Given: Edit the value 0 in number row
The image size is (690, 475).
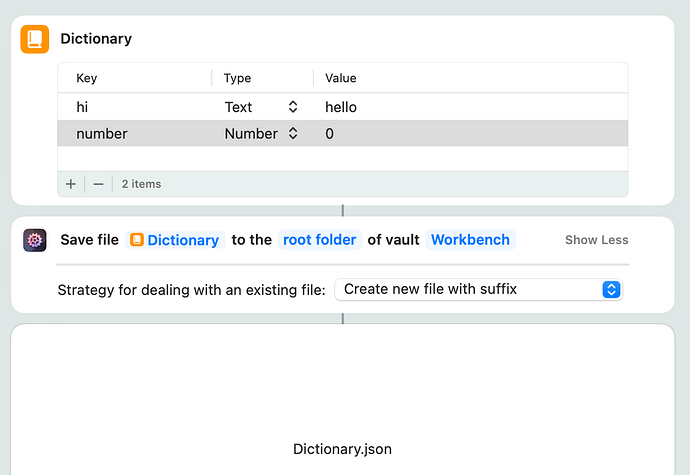Looking at the screenshot, I should (330, 133).
